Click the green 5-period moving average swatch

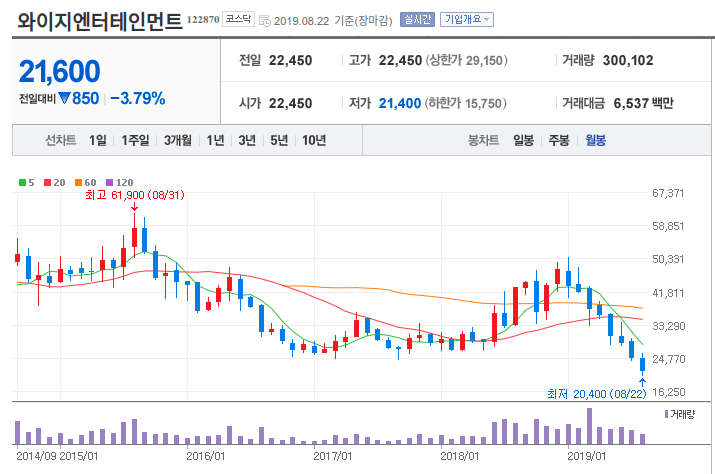[22, 182]
